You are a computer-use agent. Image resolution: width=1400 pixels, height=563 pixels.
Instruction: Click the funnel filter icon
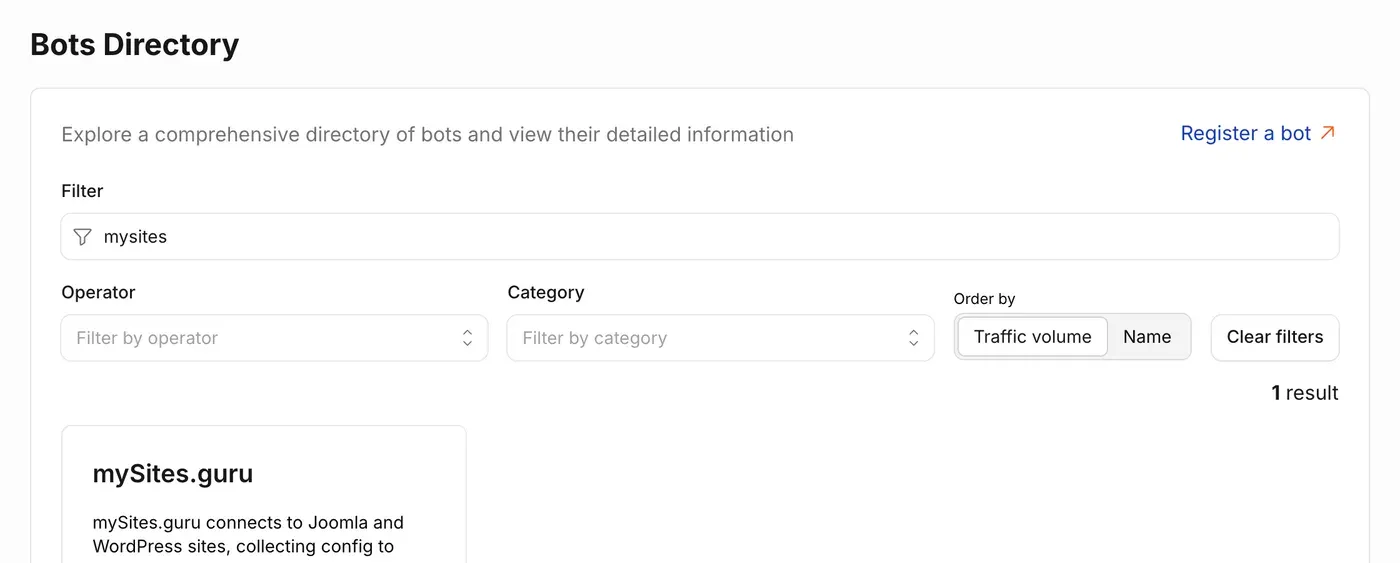pyautogui.click(x=83, y=237)
